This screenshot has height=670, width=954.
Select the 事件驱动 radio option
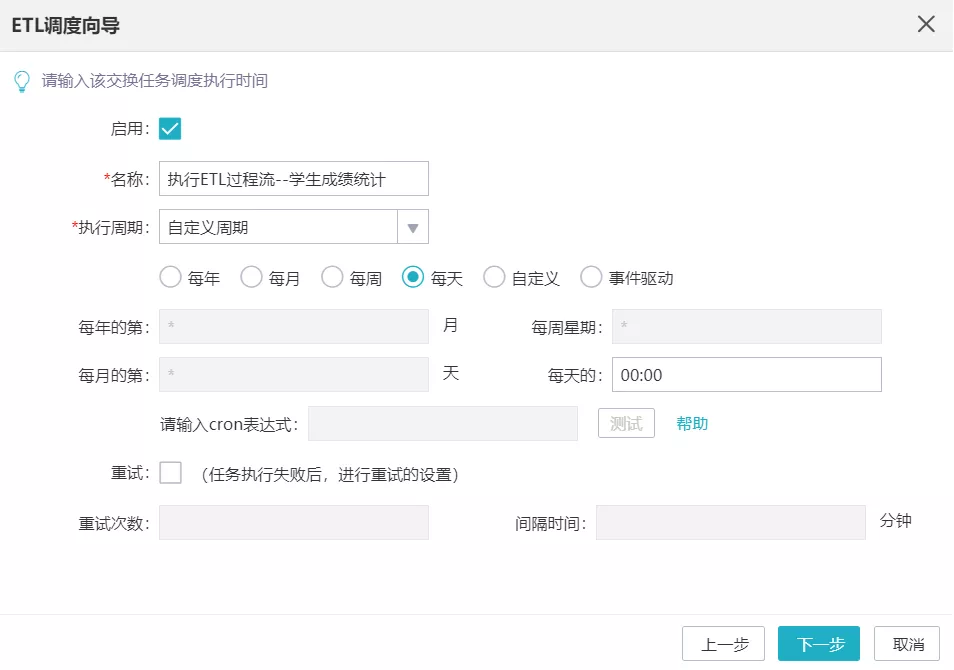tap(591, 278)
